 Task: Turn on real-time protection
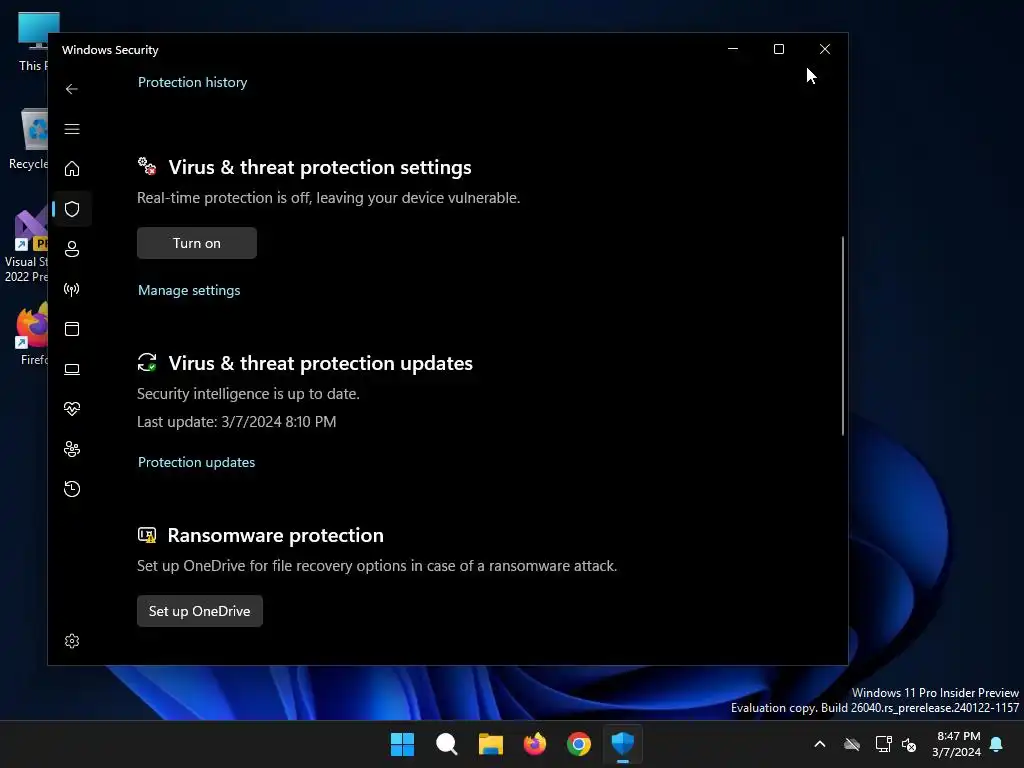197,243
